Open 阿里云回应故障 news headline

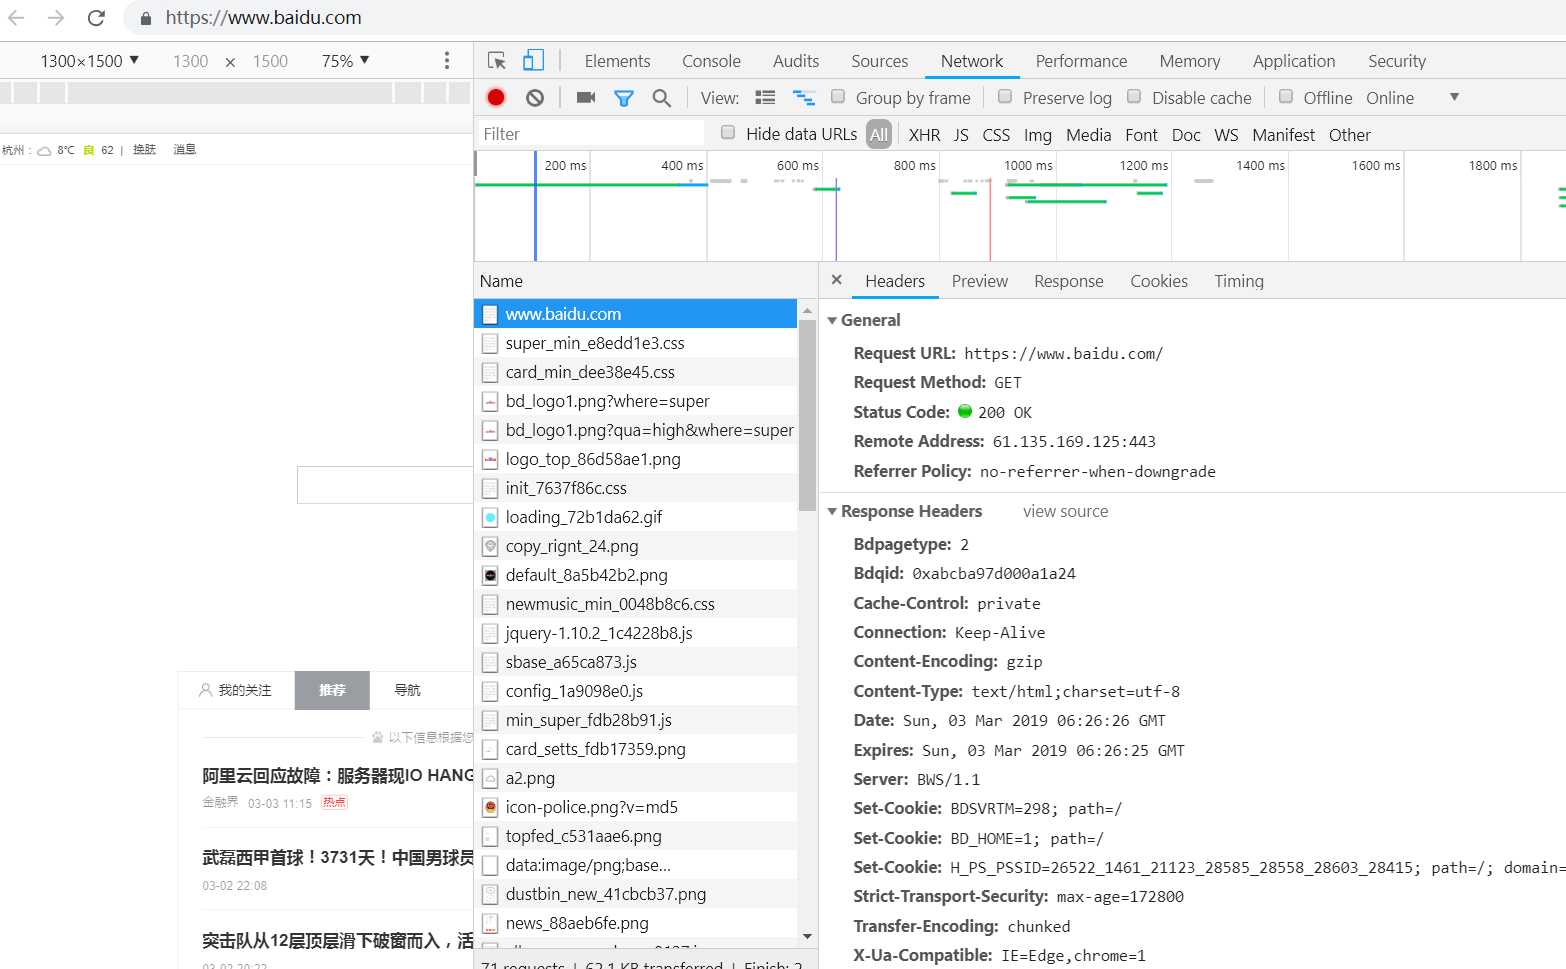[x=338, y=775]
